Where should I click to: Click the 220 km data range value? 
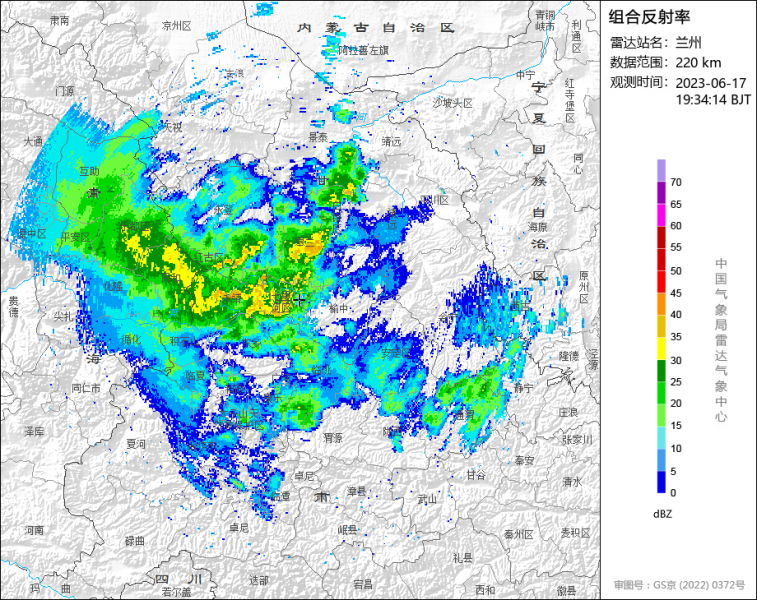(x=698, y=62)
